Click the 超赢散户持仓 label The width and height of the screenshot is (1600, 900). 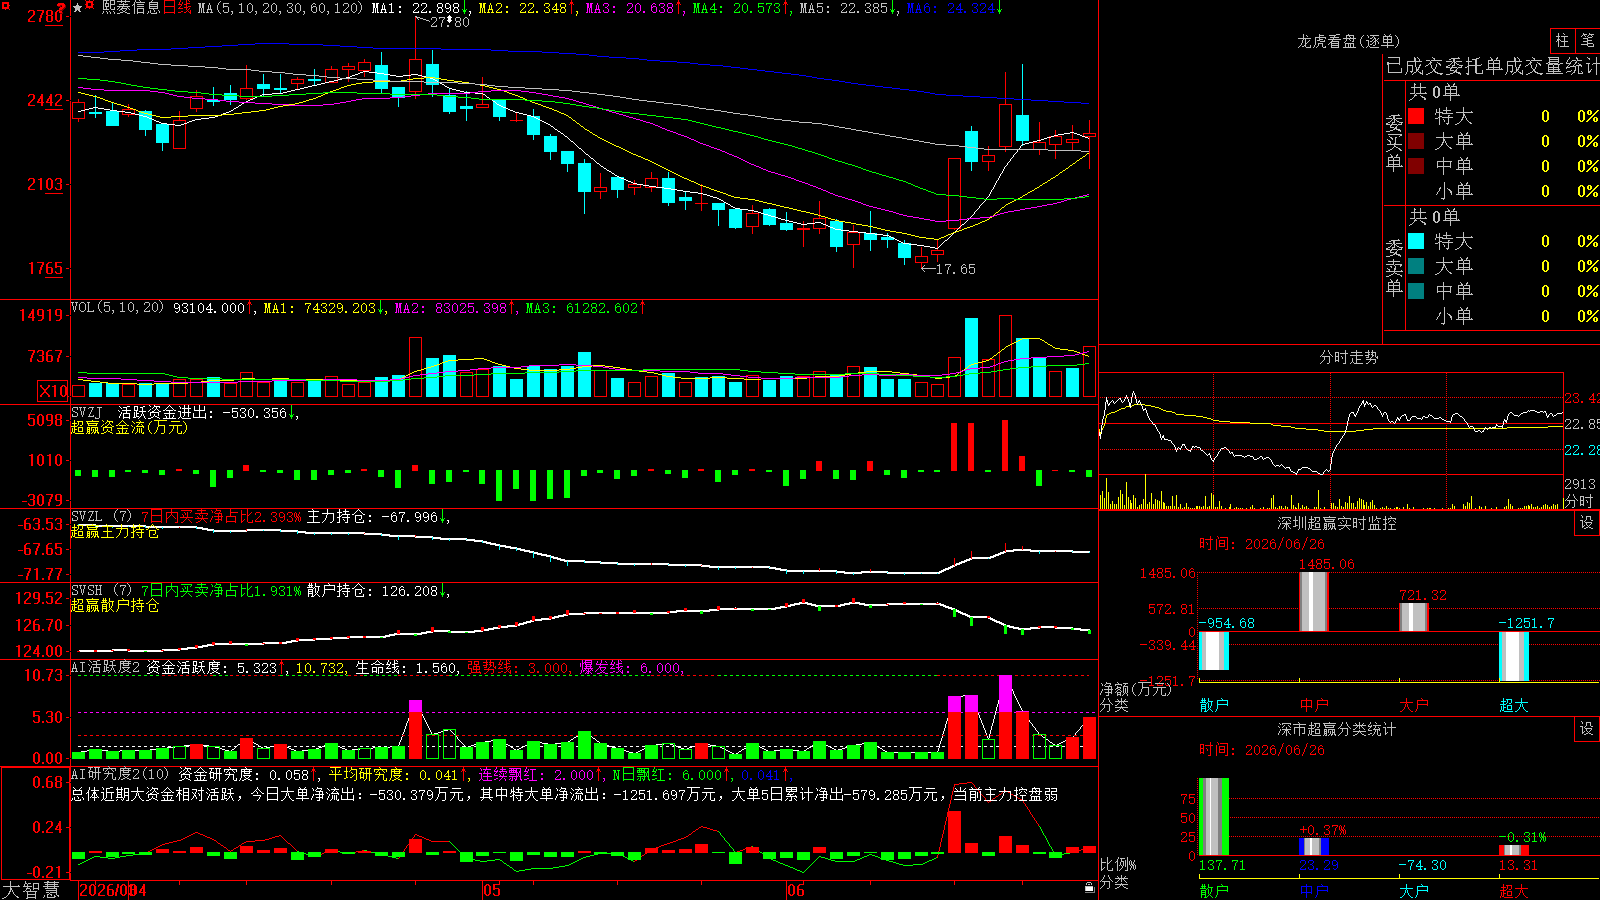click(115, 605)
